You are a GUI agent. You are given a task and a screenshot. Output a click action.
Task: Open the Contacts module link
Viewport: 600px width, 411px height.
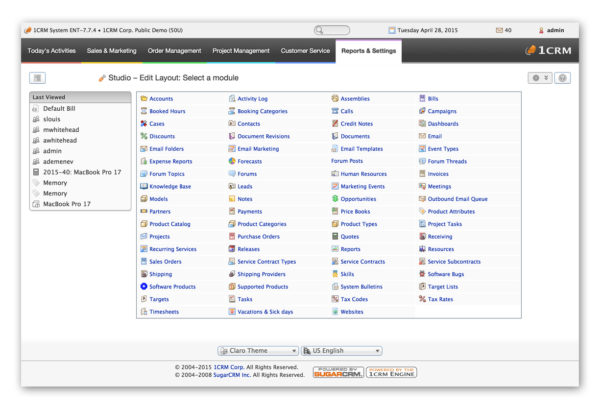coord(249,124)
